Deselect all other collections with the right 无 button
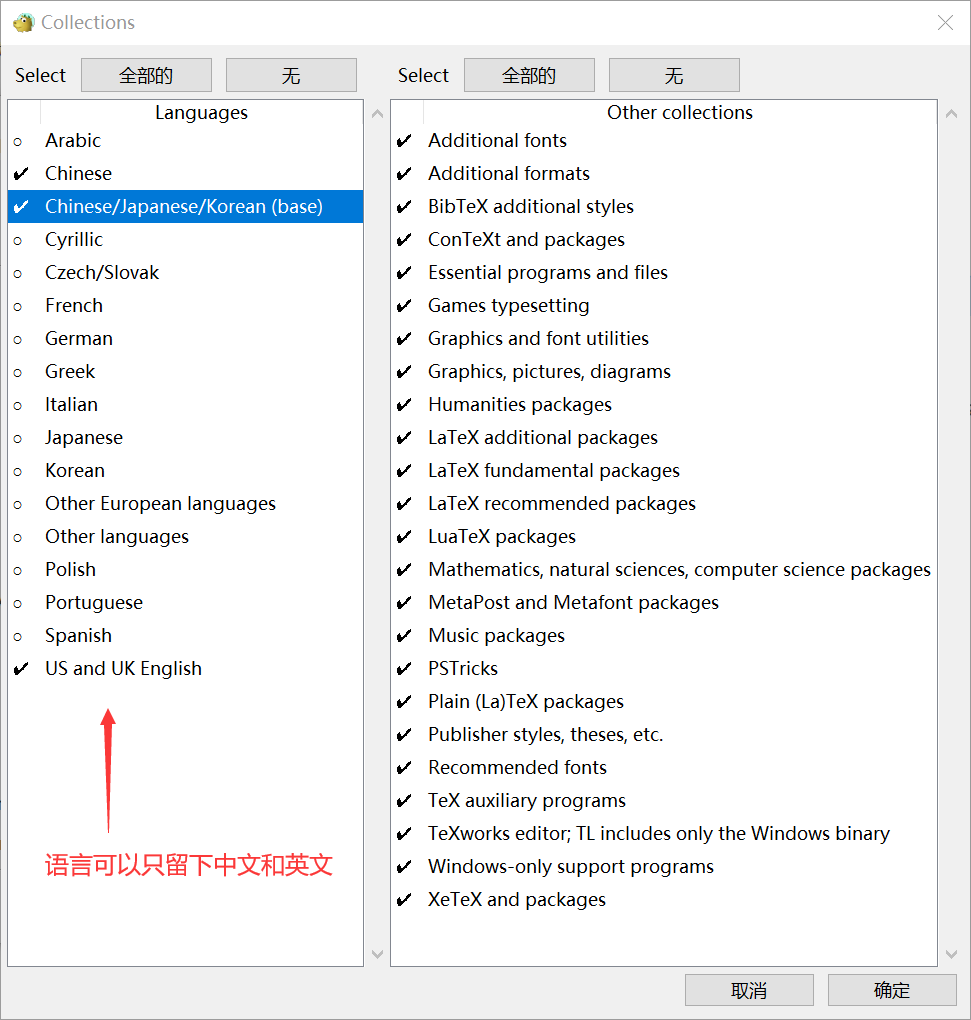Screen dimensions: 971x1020 (674, 75)
